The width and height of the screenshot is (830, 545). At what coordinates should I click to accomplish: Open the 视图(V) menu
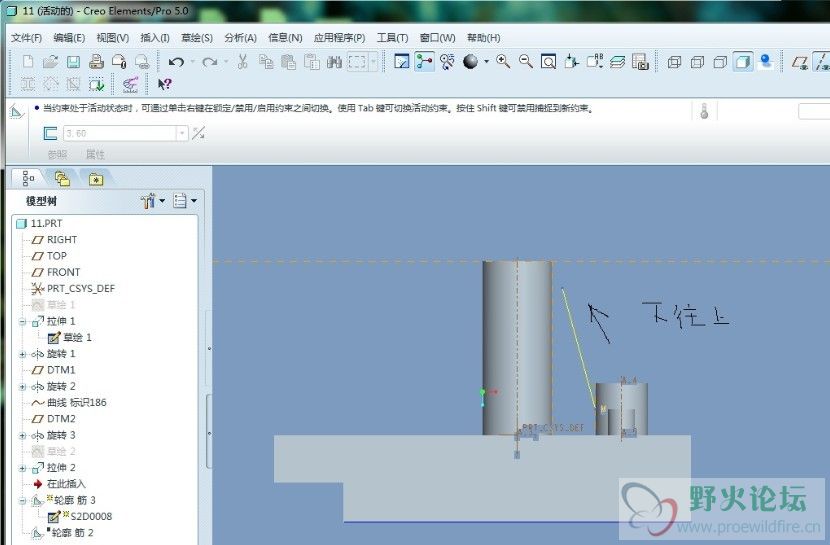click(x=113, y=38)
